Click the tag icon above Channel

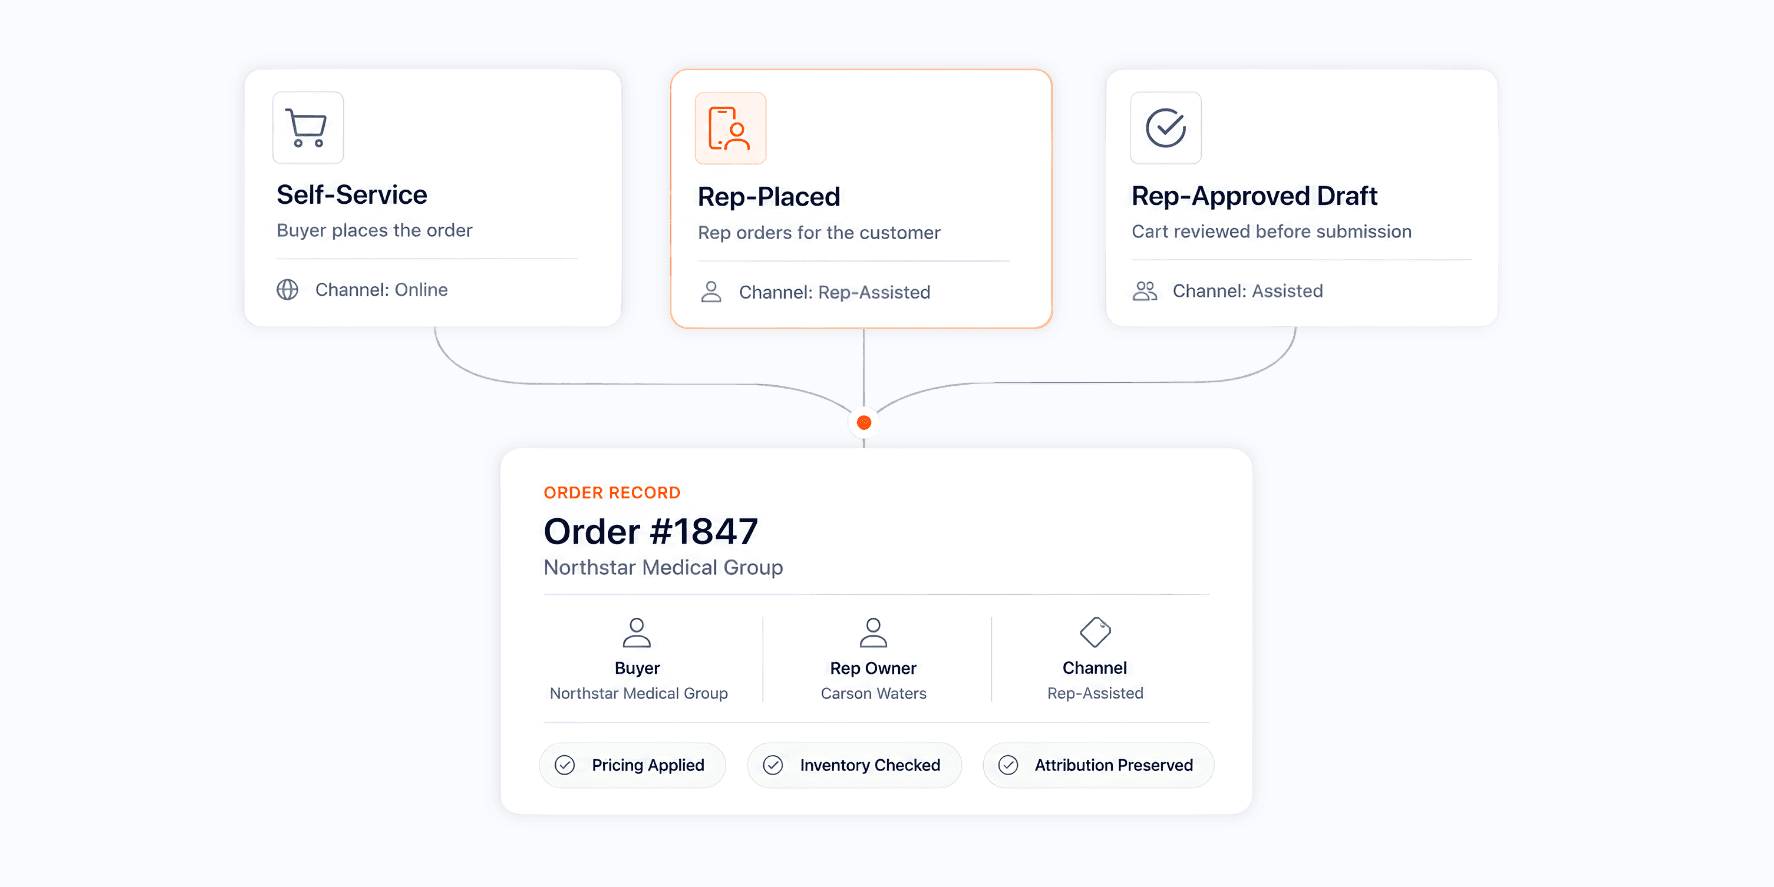click(x=1095, y=632)
